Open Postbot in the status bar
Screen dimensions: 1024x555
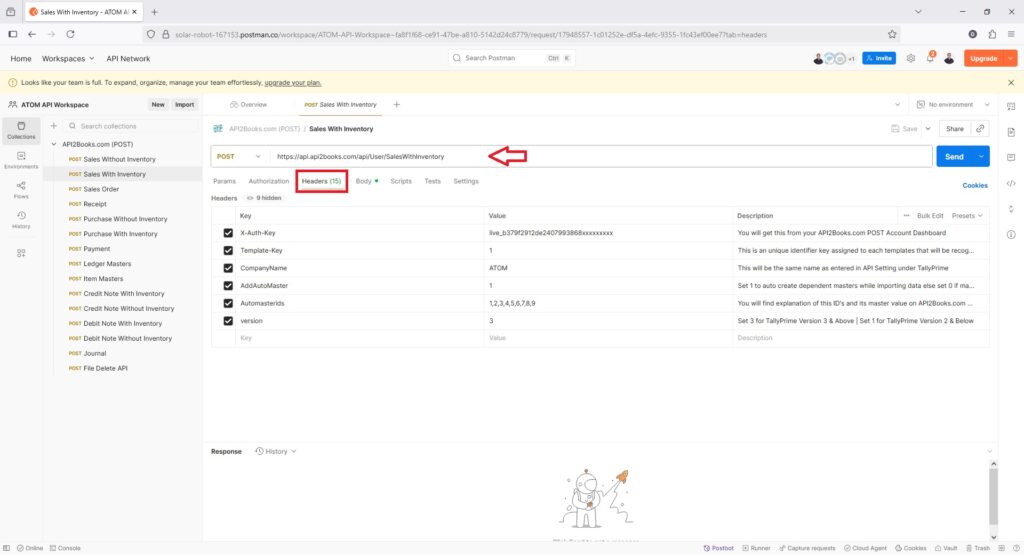718,548
